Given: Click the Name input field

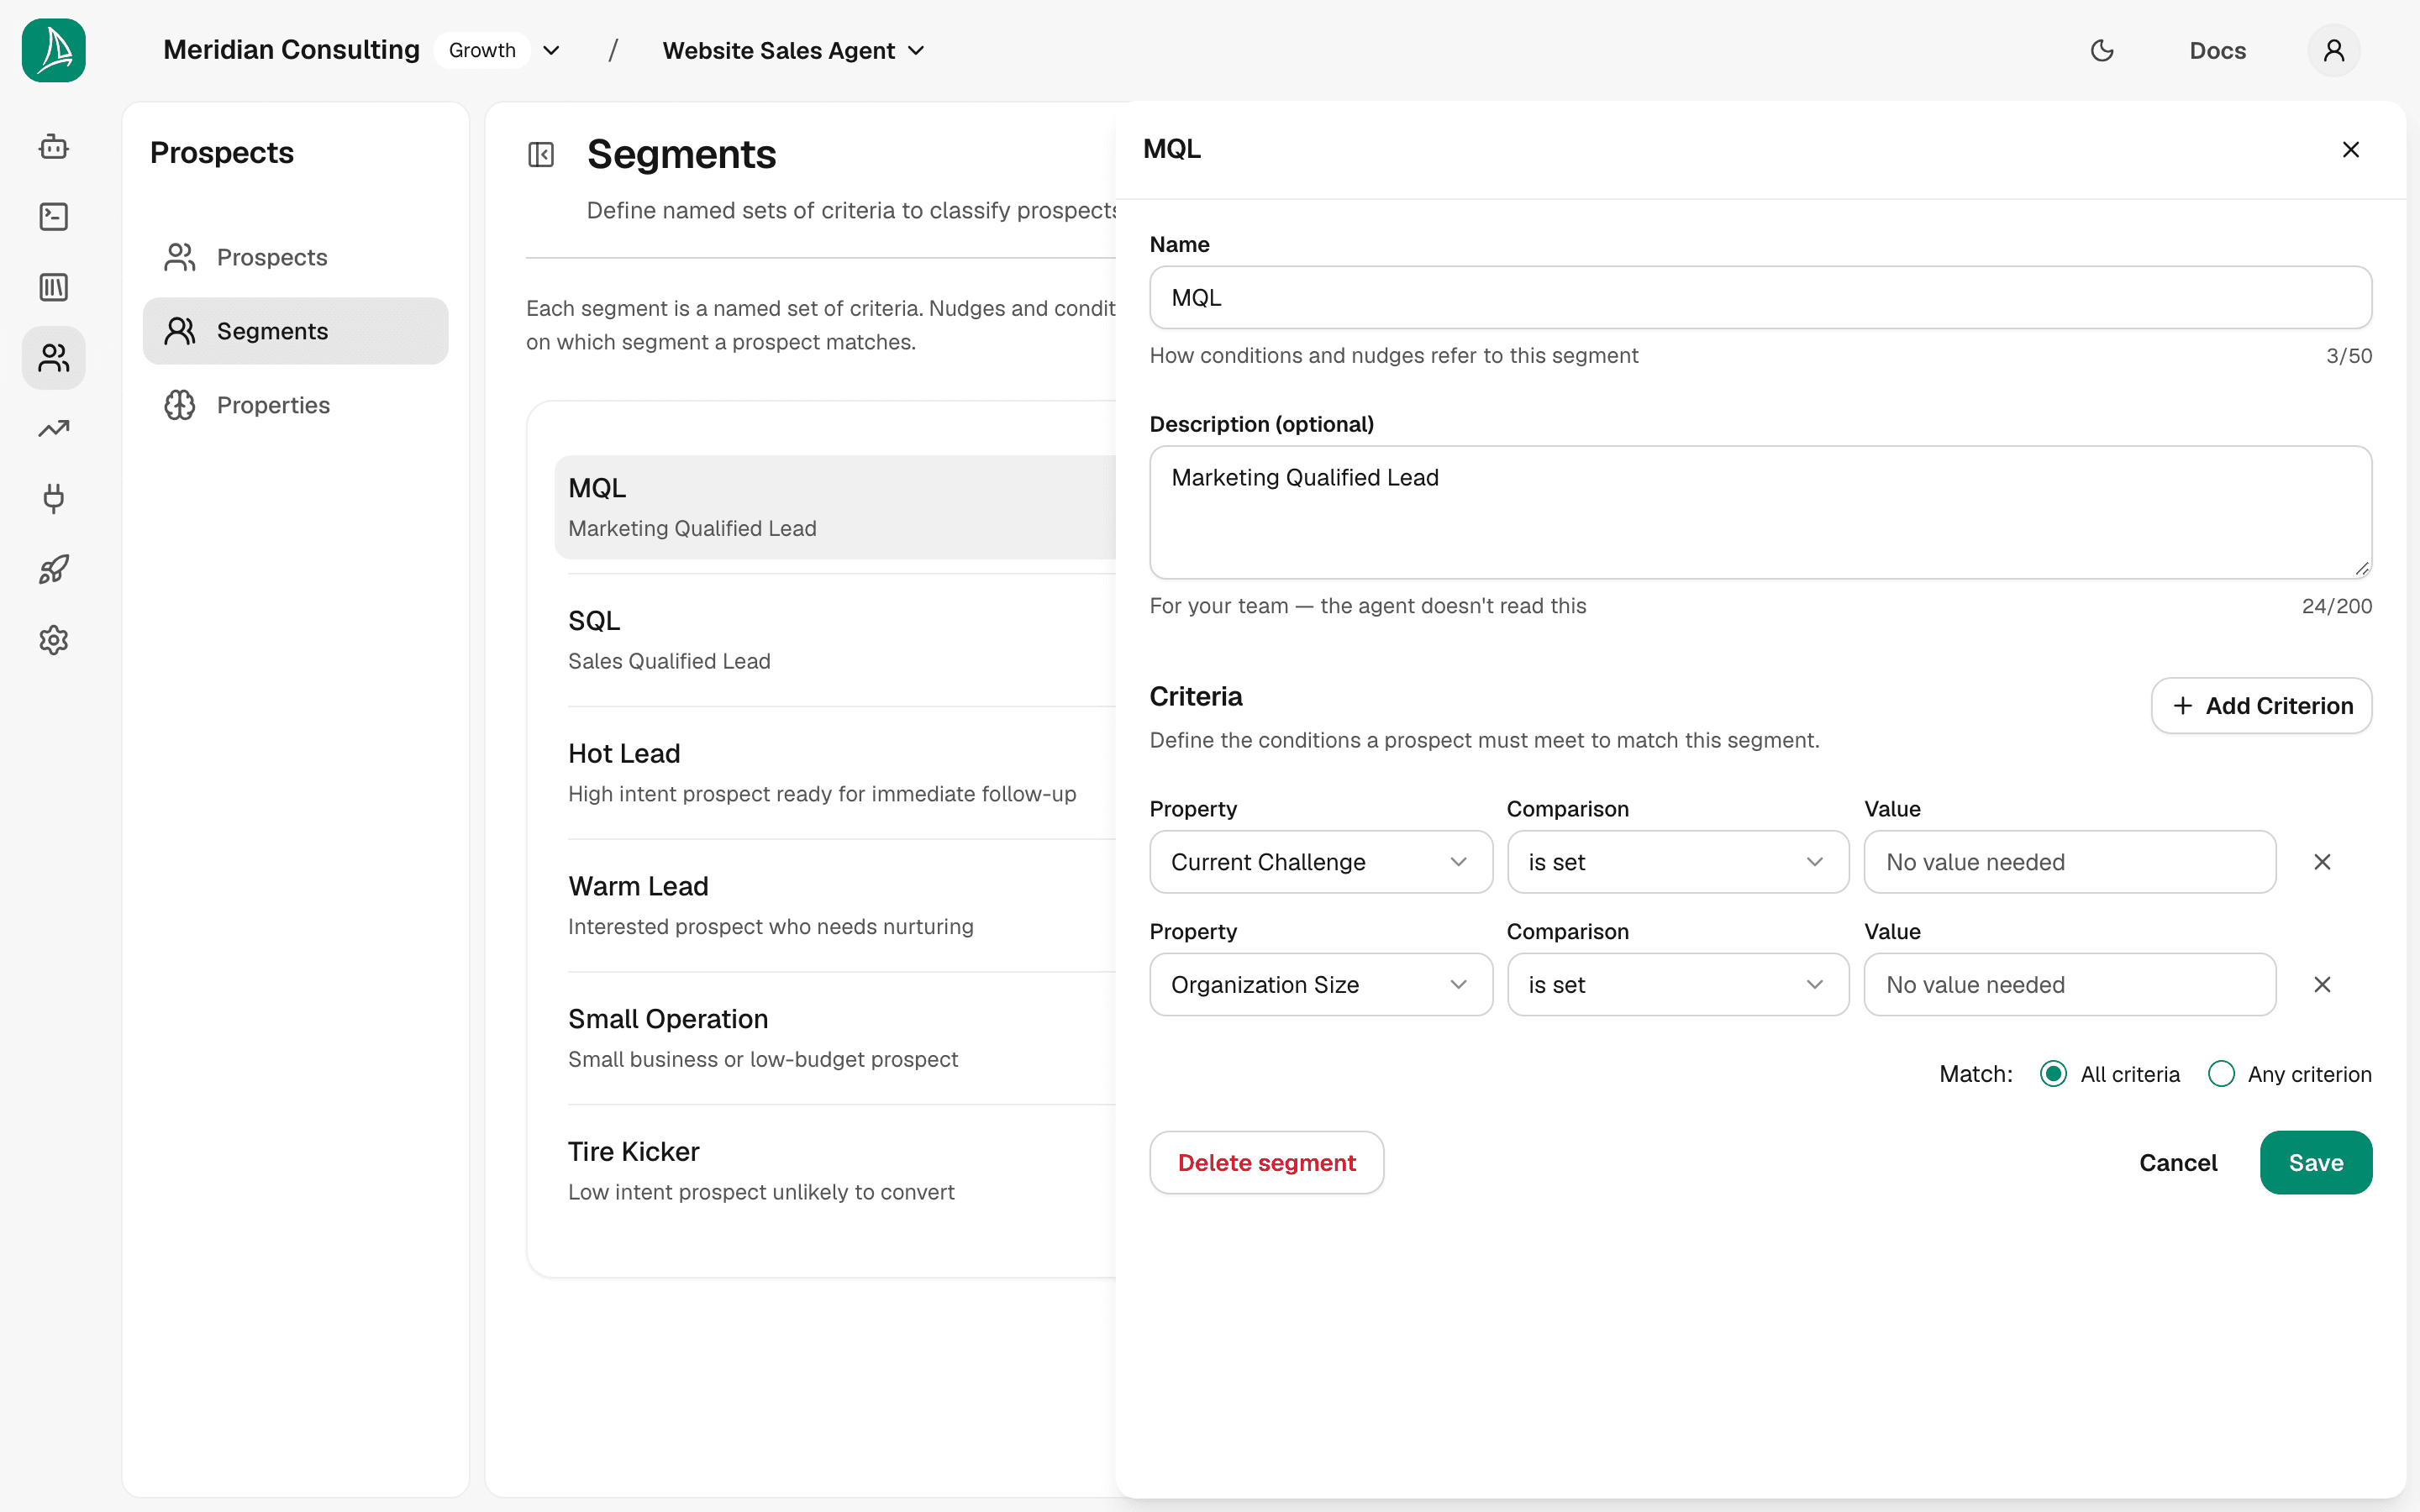Looking at the screenshot, I should [1760, 298].
